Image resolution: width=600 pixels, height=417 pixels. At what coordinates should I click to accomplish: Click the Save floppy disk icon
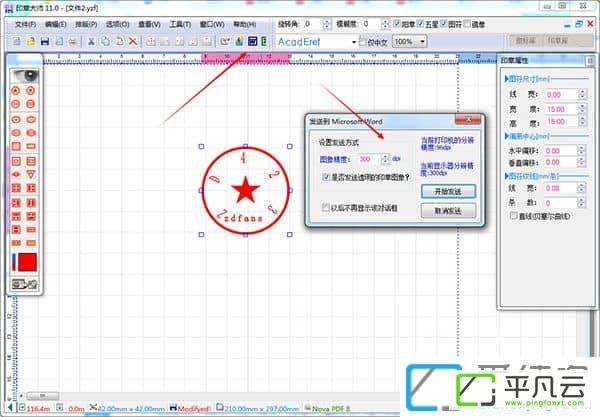[x=45, y=41]
